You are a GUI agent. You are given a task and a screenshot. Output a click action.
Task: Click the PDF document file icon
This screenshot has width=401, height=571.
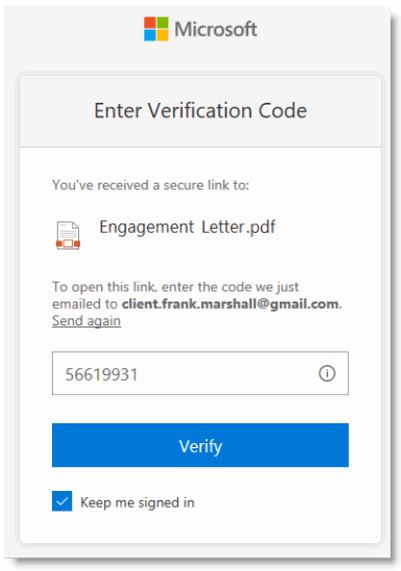[x=68, y=235]
